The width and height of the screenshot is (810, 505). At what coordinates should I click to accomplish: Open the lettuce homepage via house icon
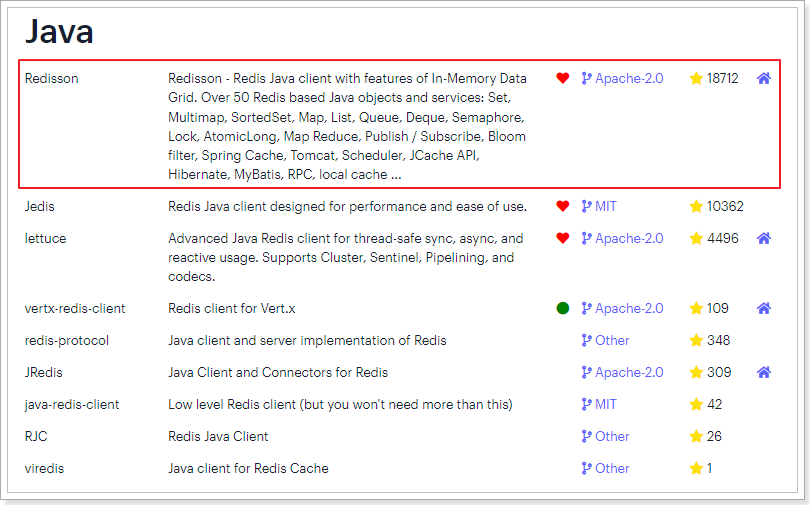(x=764, y=238)
